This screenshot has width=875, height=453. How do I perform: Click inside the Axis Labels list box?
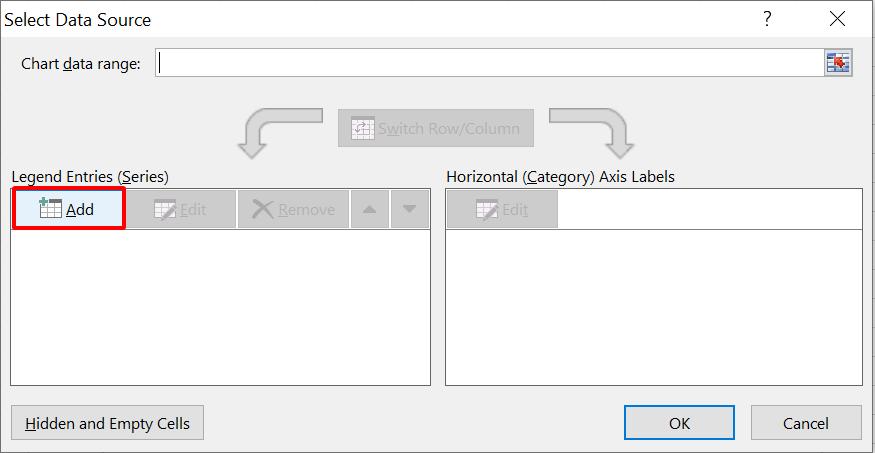(653, 306)
